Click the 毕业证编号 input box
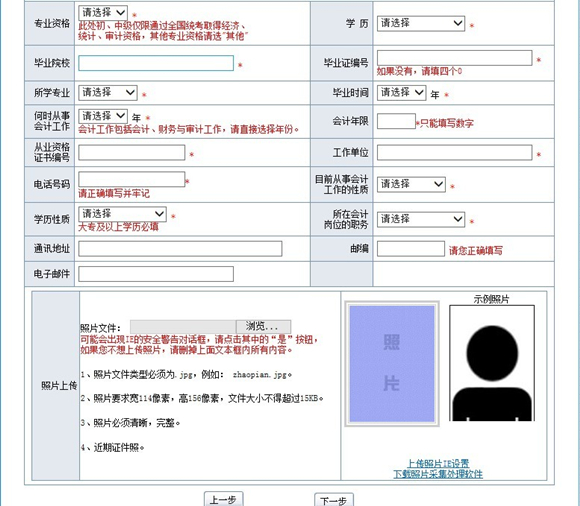This screenshot has width=580, height=506. pos(454,58)
